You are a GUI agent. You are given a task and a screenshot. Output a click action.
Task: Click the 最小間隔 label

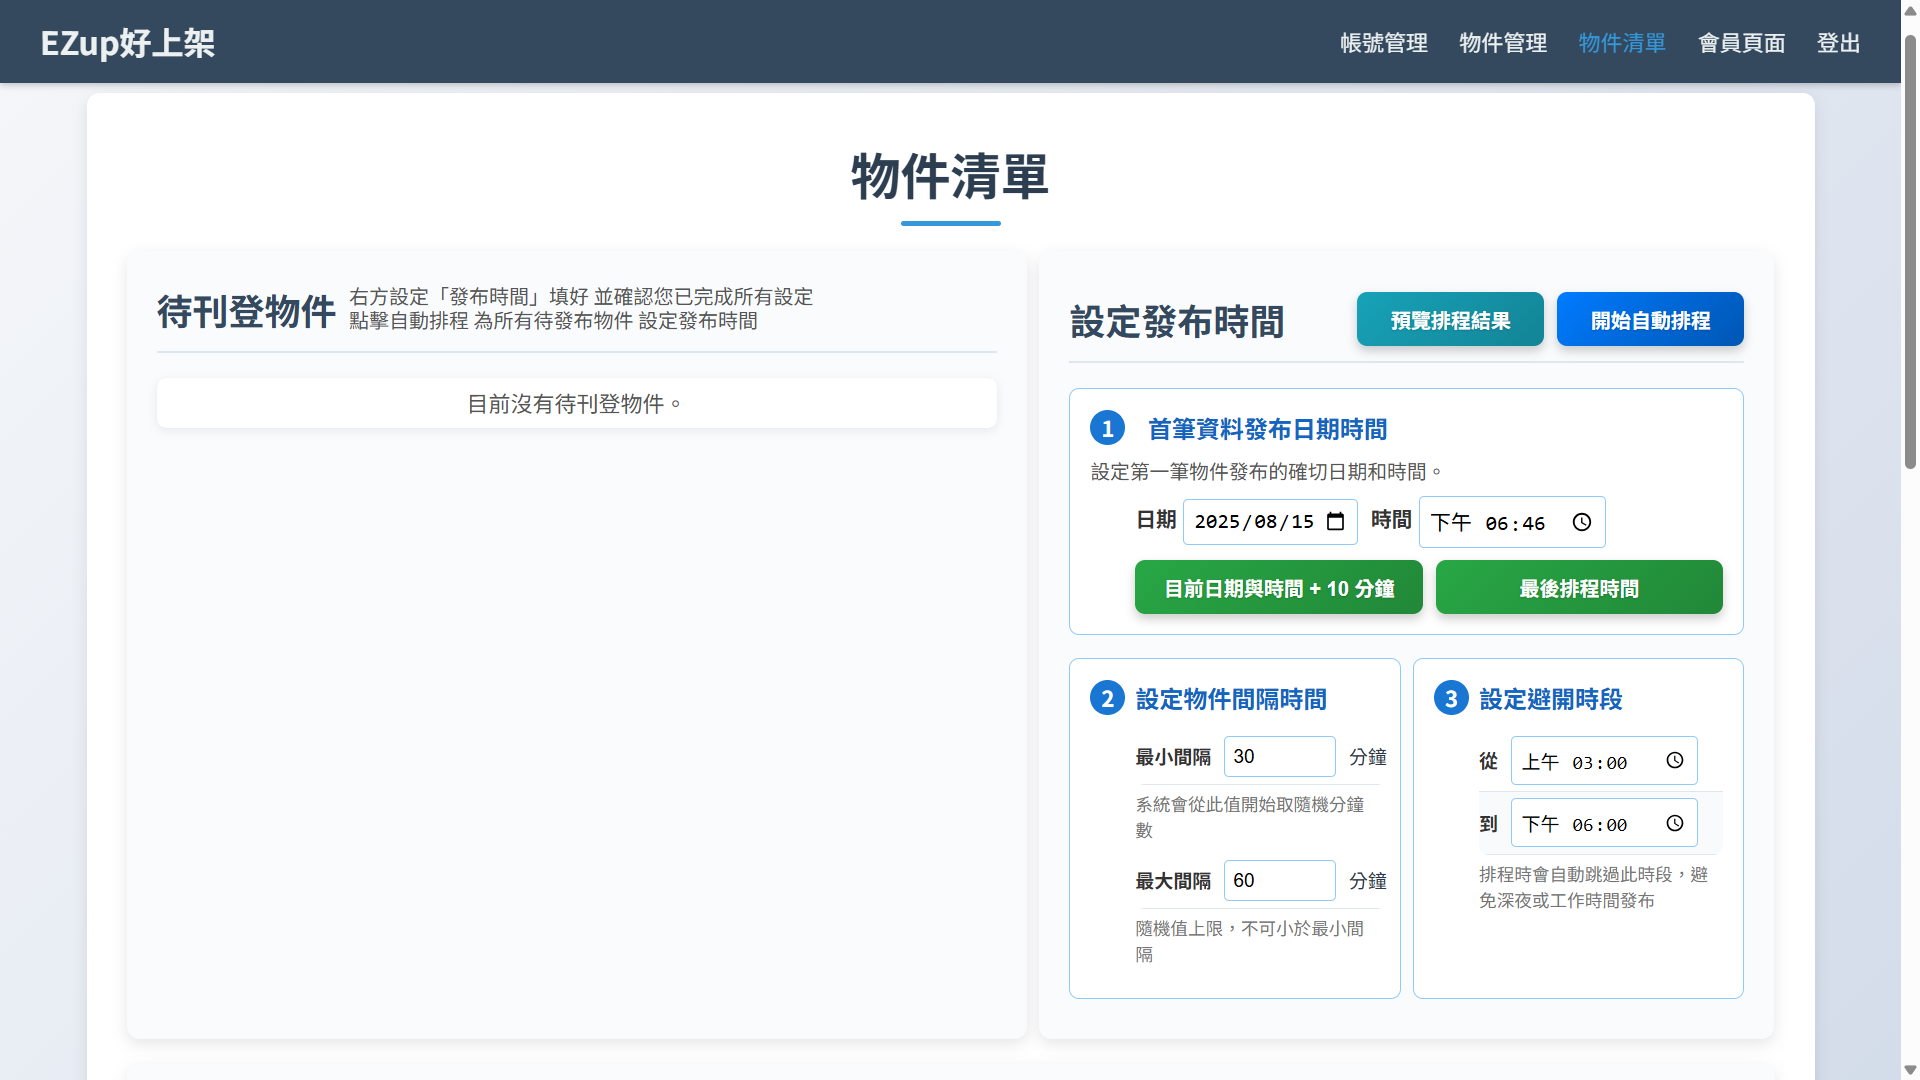(1173, 757)
